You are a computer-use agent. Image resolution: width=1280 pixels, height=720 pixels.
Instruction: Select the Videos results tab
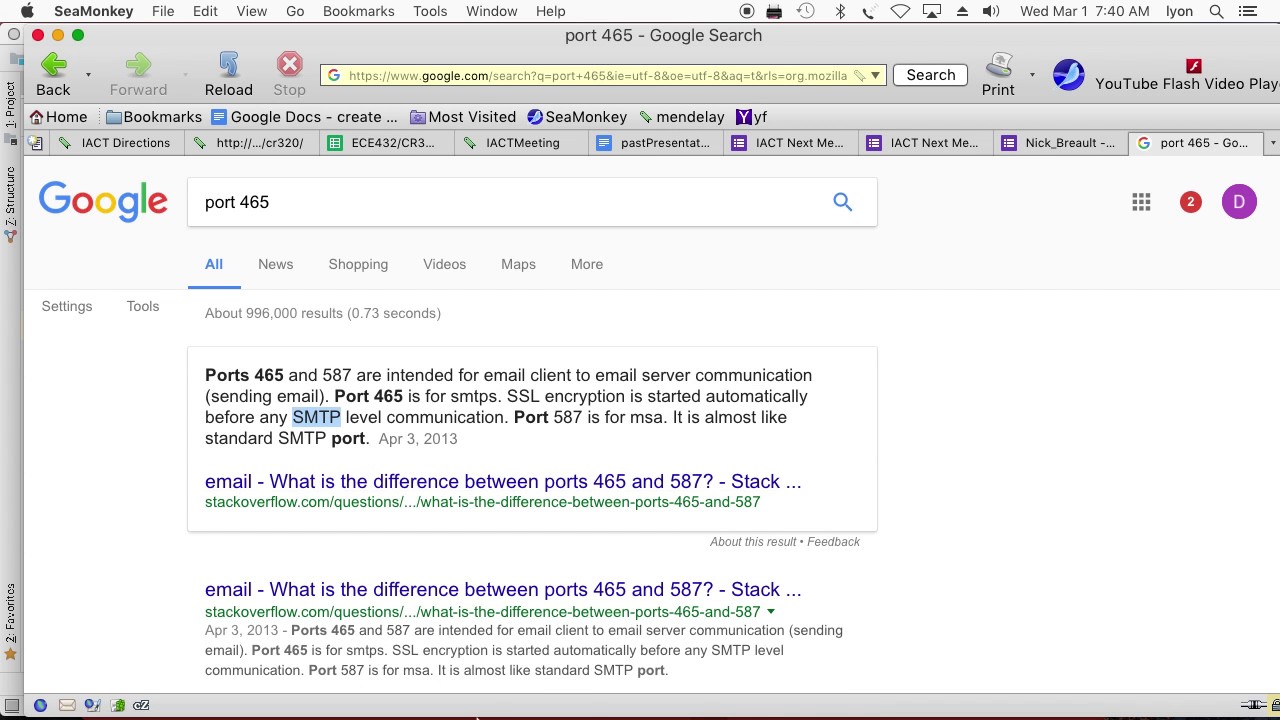[x=444, y=264]
